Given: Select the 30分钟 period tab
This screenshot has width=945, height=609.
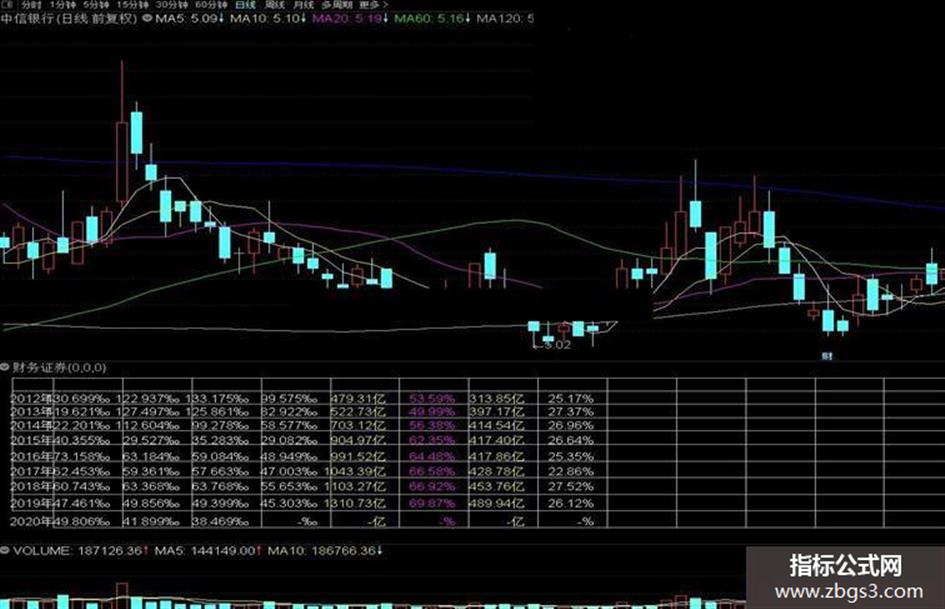Looking at the screenshot, I should [x=171, y=5].
